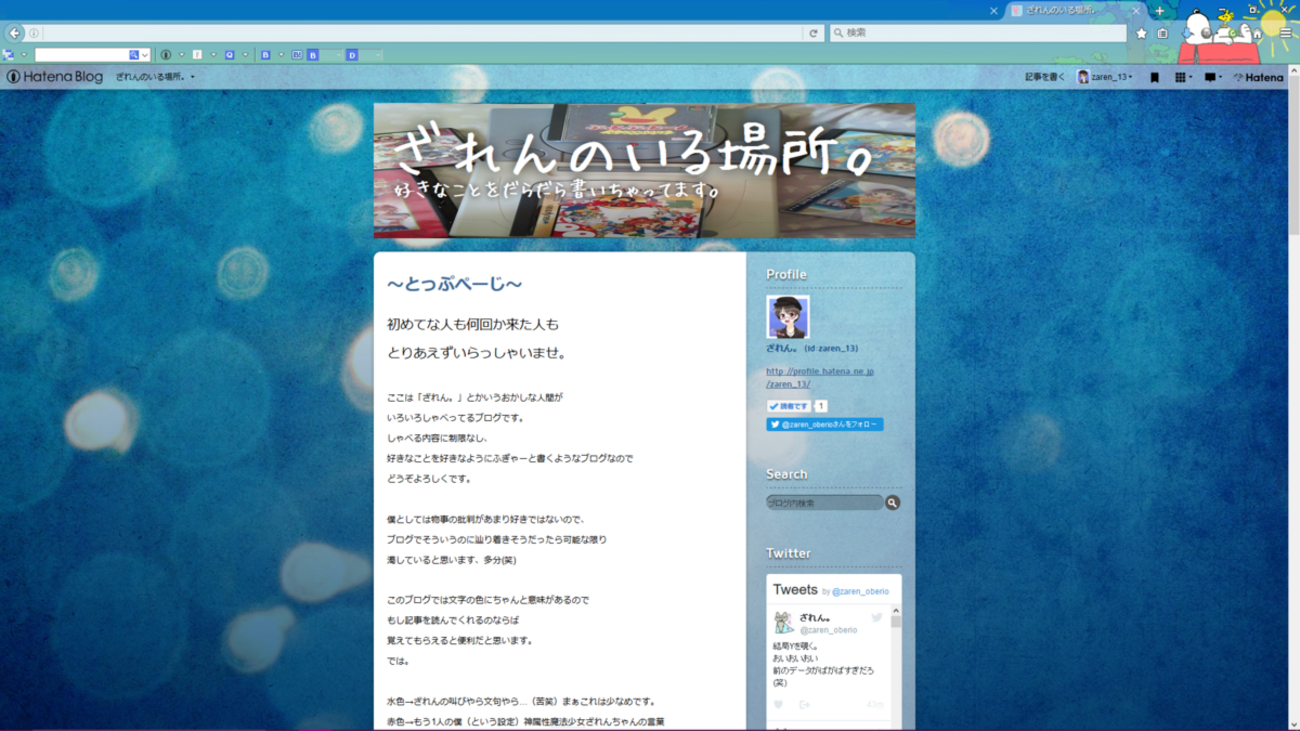The width and height of the screenshot is (1300, 731).
Task: Click the profile avatar image
Action: point(788,317)
